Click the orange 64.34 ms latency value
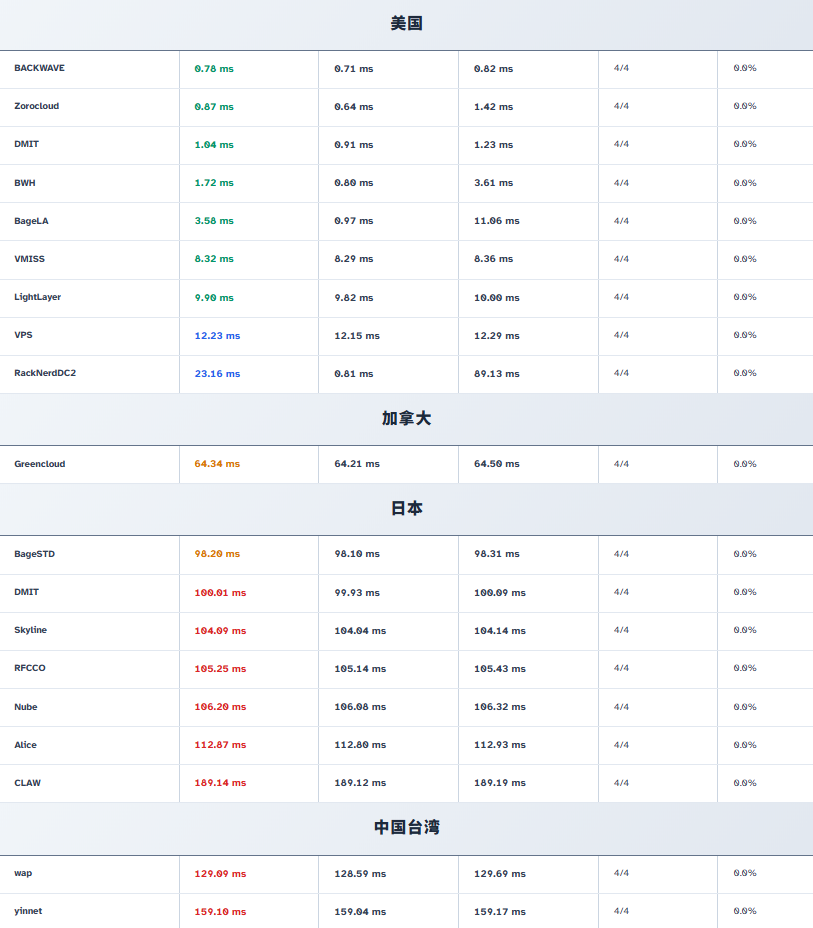Screen dimensions: 813x928 [217, 464]
